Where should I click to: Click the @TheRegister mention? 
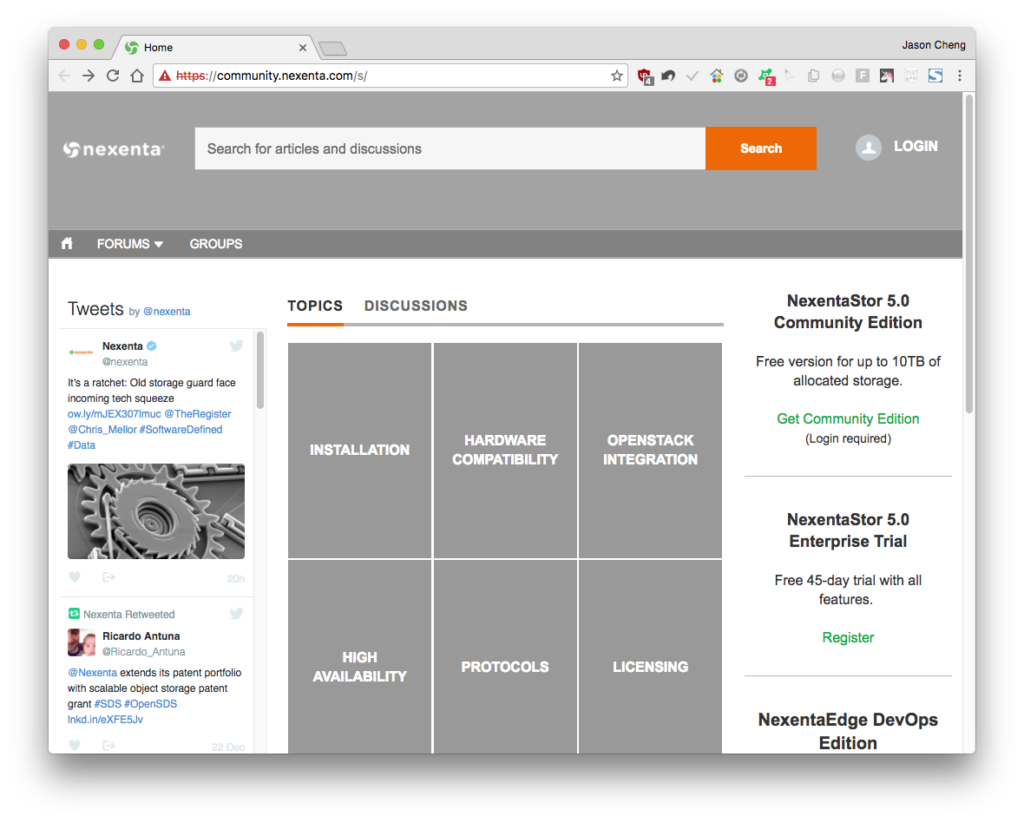point(198,414)
